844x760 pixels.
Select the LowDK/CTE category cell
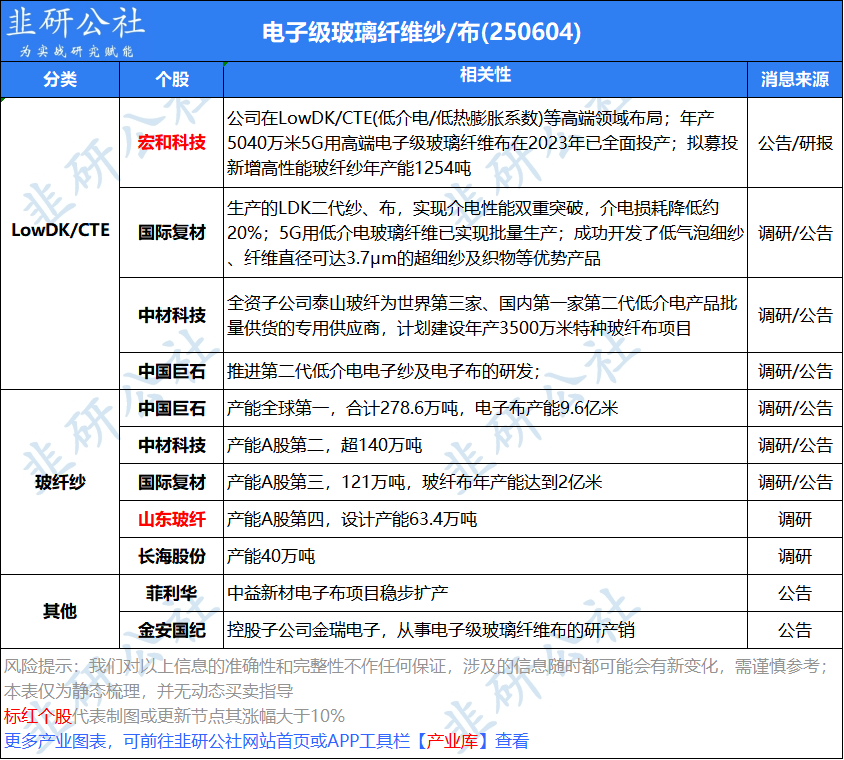click(60, 230)
